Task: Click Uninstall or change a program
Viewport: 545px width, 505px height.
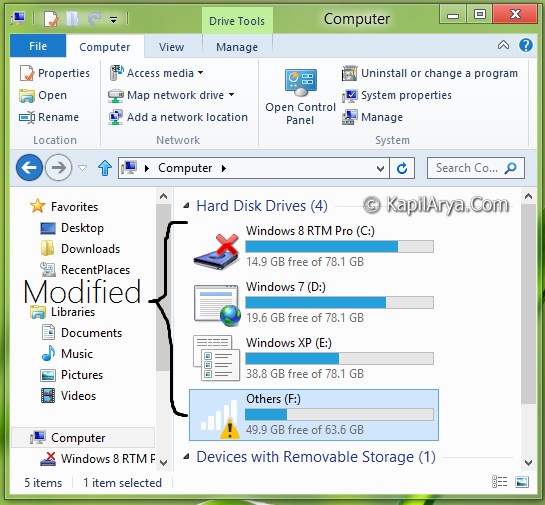Action: [x=430, y=73]
